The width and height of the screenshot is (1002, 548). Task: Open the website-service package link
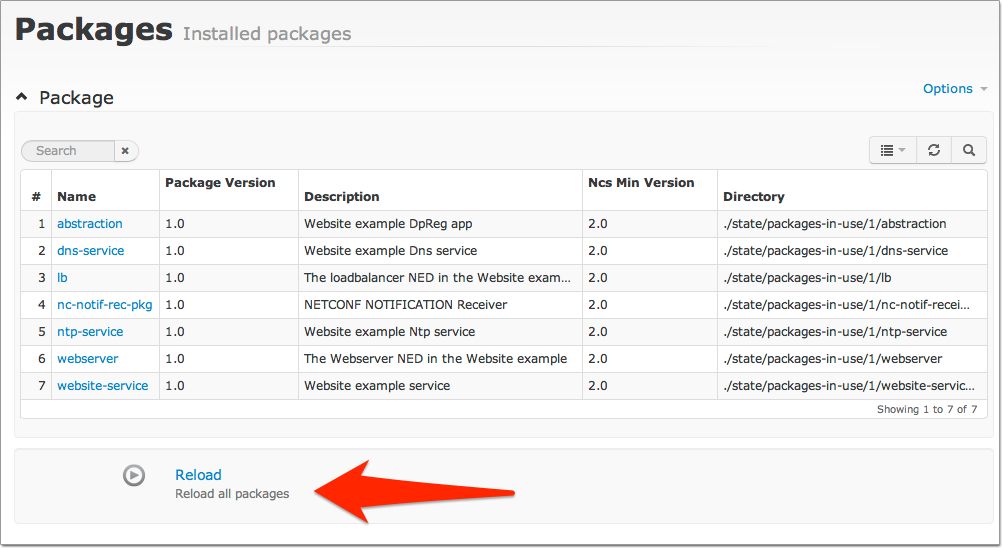point(102,386)
